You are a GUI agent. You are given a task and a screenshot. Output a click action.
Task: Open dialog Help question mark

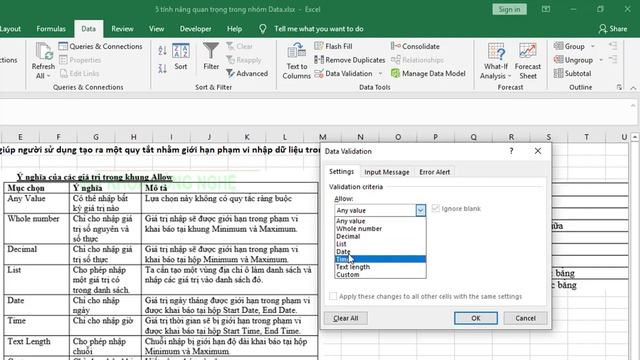(511, 151)
